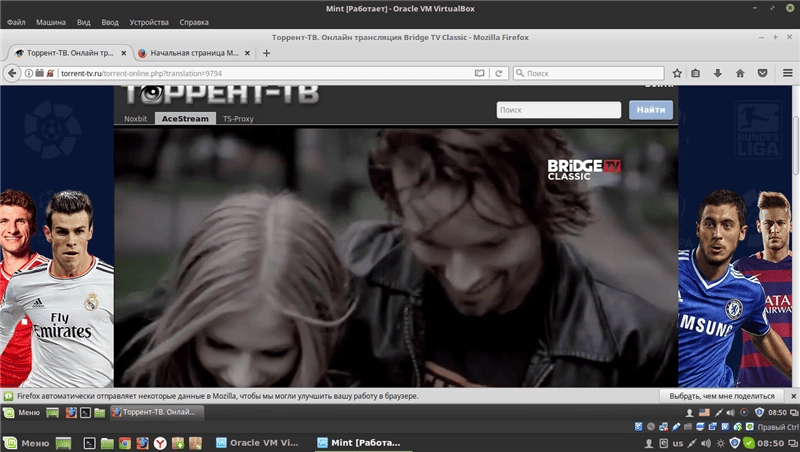
Task: Click the Найти button
Action: pyautogui.click(x=651, y=110)
